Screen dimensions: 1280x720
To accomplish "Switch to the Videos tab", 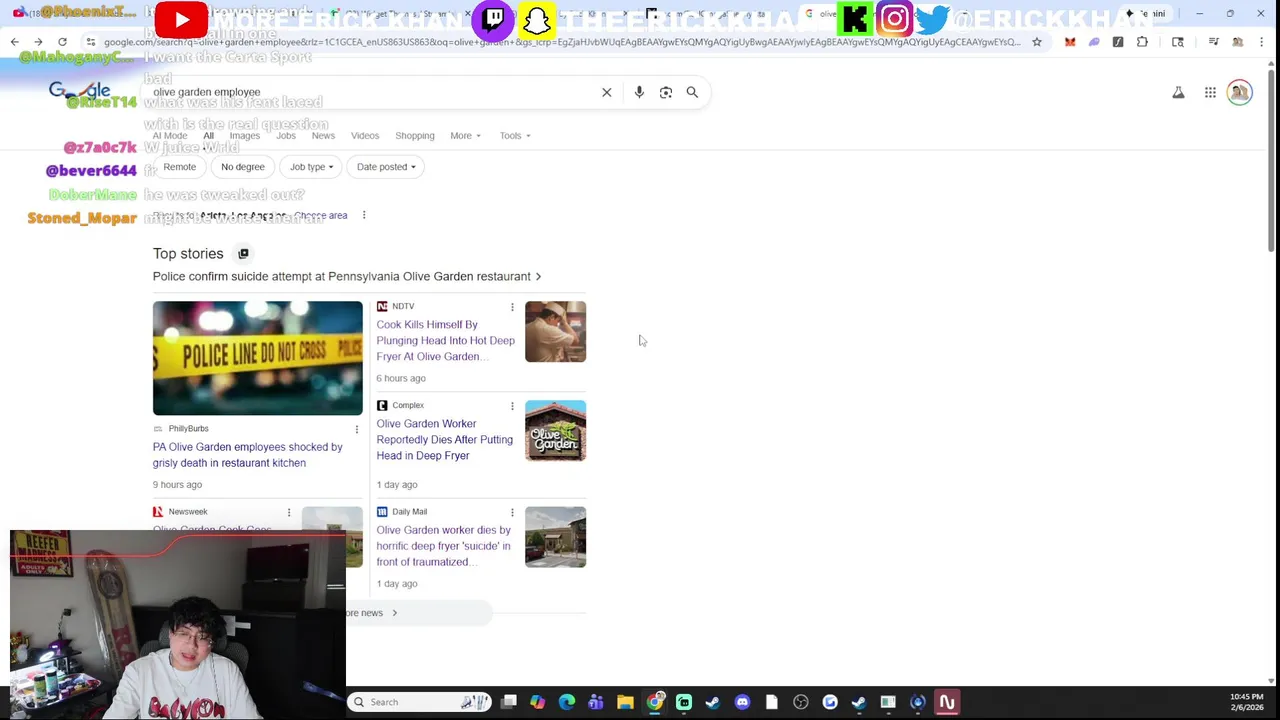I will tap(365, 136).
